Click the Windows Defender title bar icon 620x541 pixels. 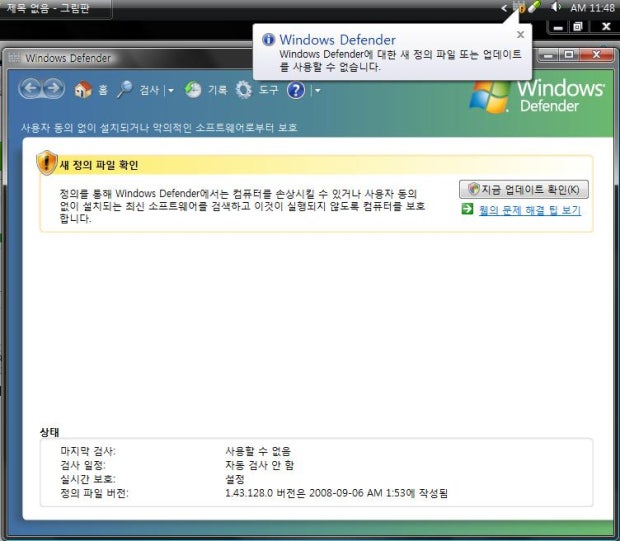14,58
